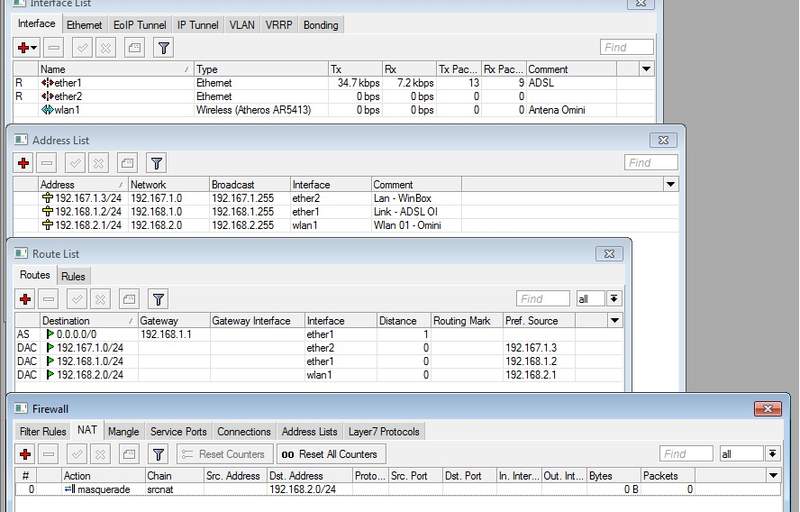Sort Address List by Address column header
This screenshot has height=512, width=800.
coord(82,184)
